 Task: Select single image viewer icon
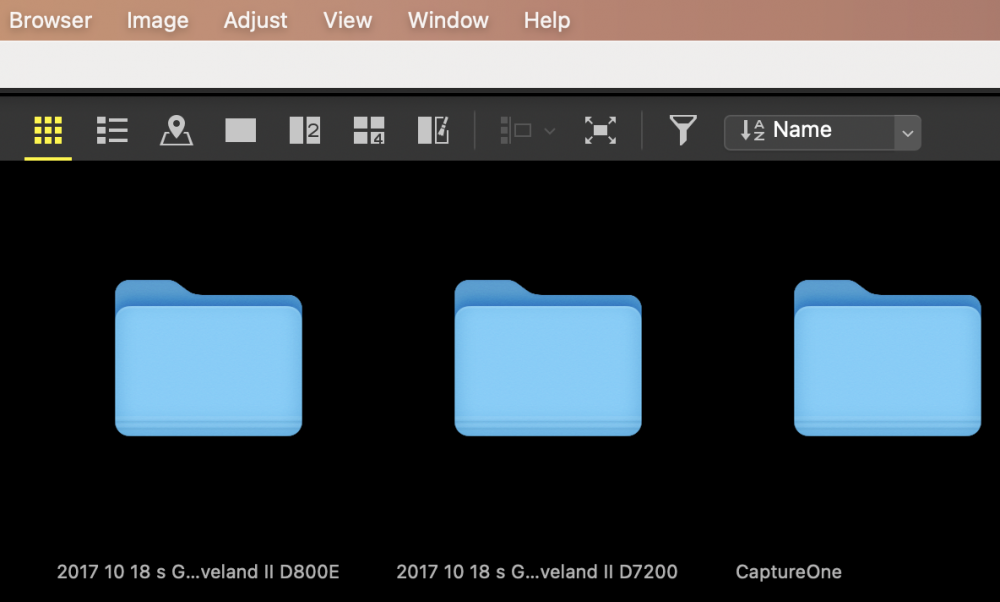point(240,131)
